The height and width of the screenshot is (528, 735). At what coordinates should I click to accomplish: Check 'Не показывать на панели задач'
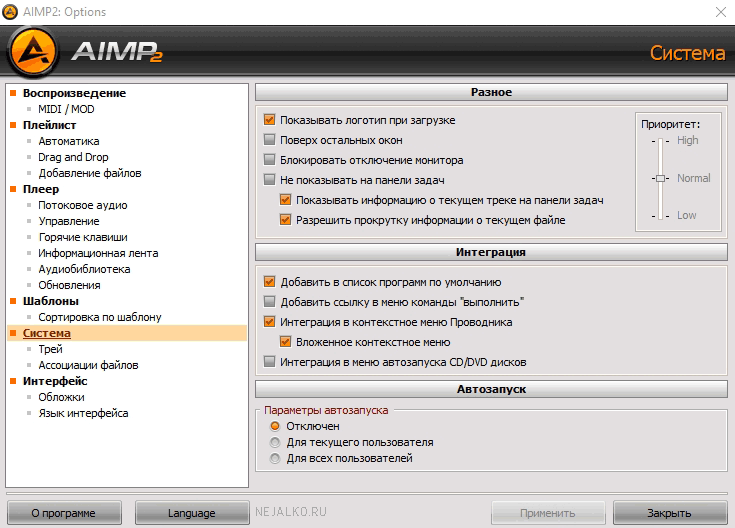(x=270, y=180)
